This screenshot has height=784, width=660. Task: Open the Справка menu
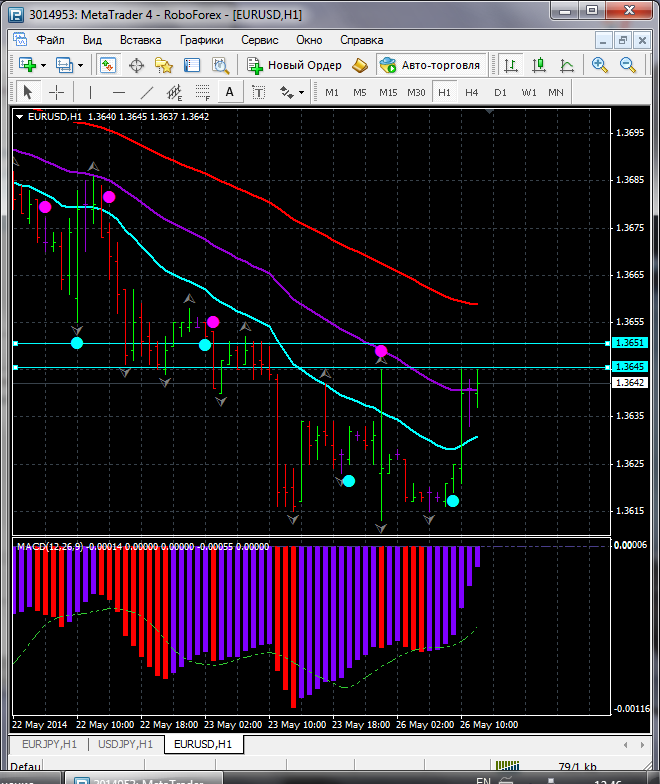coord(362,40)
